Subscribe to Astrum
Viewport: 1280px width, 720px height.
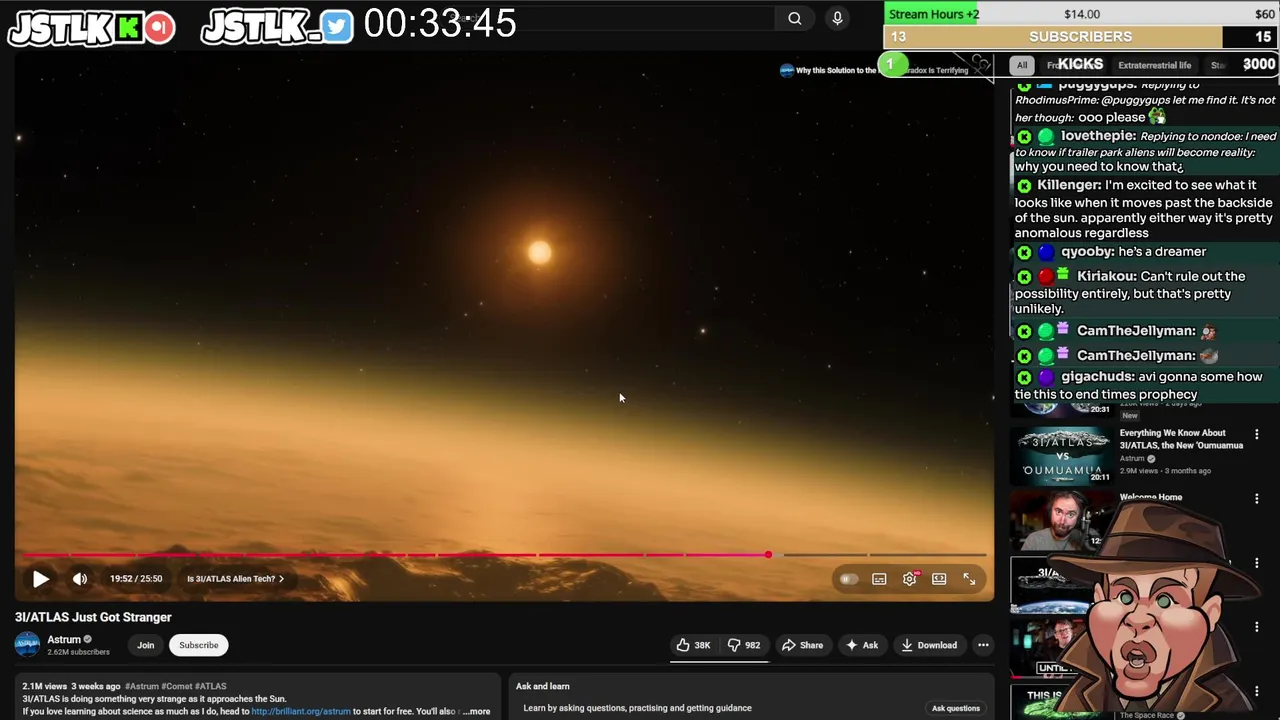[x=199, y=645]
